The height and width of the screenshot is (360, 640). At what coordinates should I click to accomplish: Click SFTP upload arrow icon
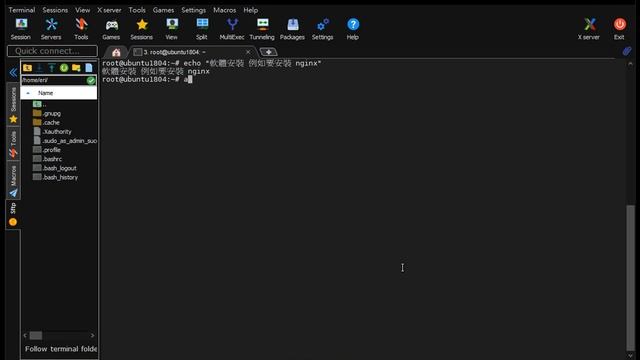pyautogui.click(x=51, y=68)
